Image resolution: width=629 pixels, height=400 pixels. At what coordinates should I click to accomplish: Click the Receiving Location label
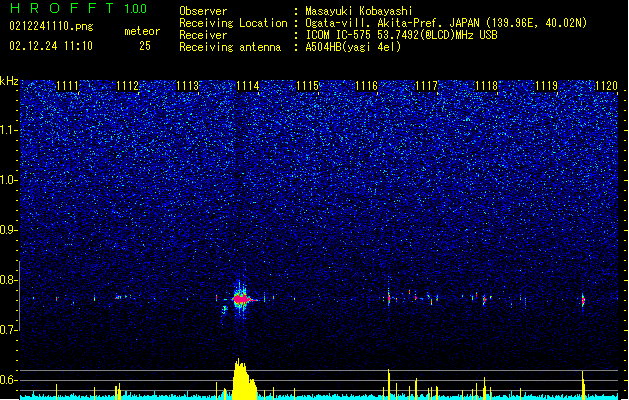pos(233,23)
